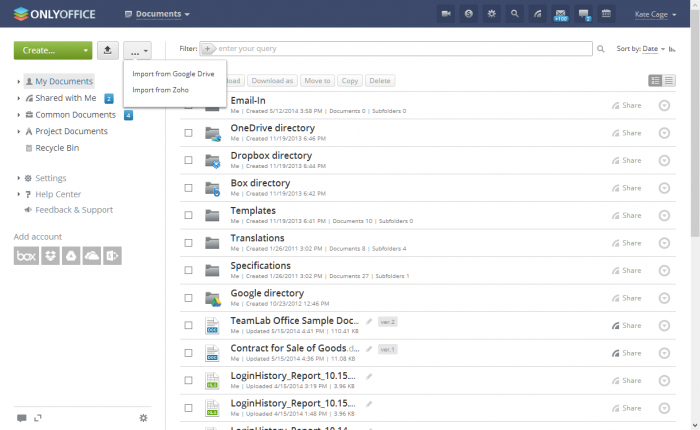Open the Documents module dropdown
Image resolution: width=700 pixels, height=430 pixels.
157,14
